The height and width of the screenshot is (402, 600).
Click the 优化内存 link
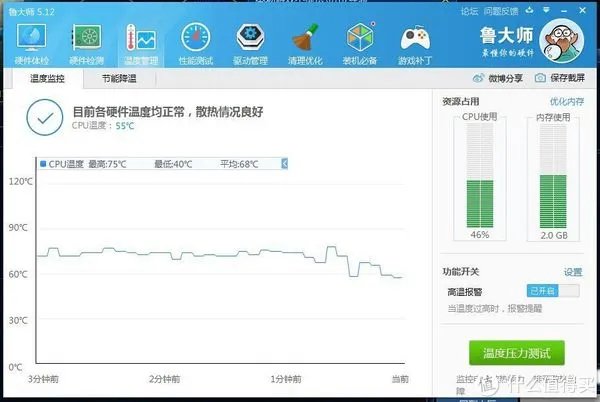(567, 101)
